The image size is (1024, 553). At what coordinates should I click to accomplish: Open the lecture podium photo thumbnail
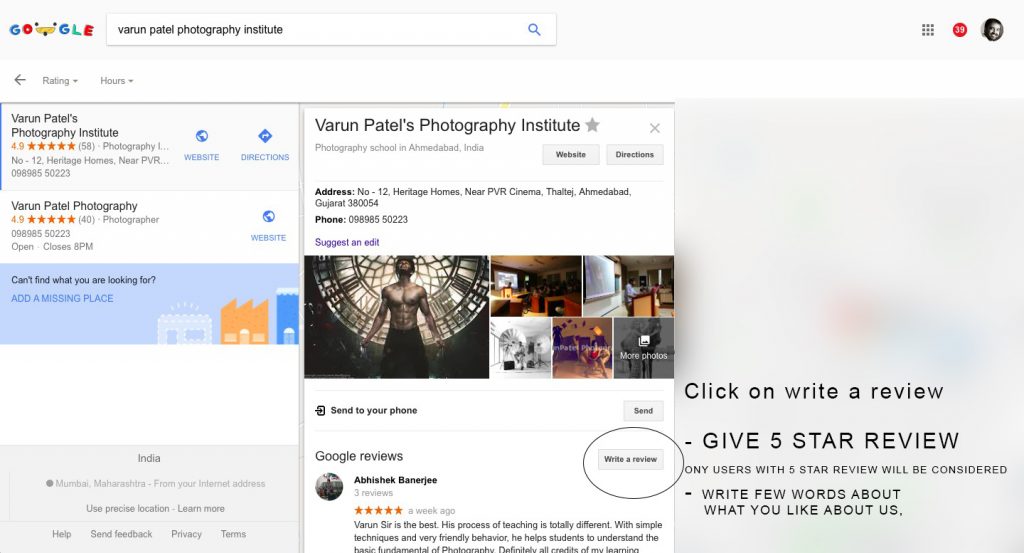click(x=628, y=286)
